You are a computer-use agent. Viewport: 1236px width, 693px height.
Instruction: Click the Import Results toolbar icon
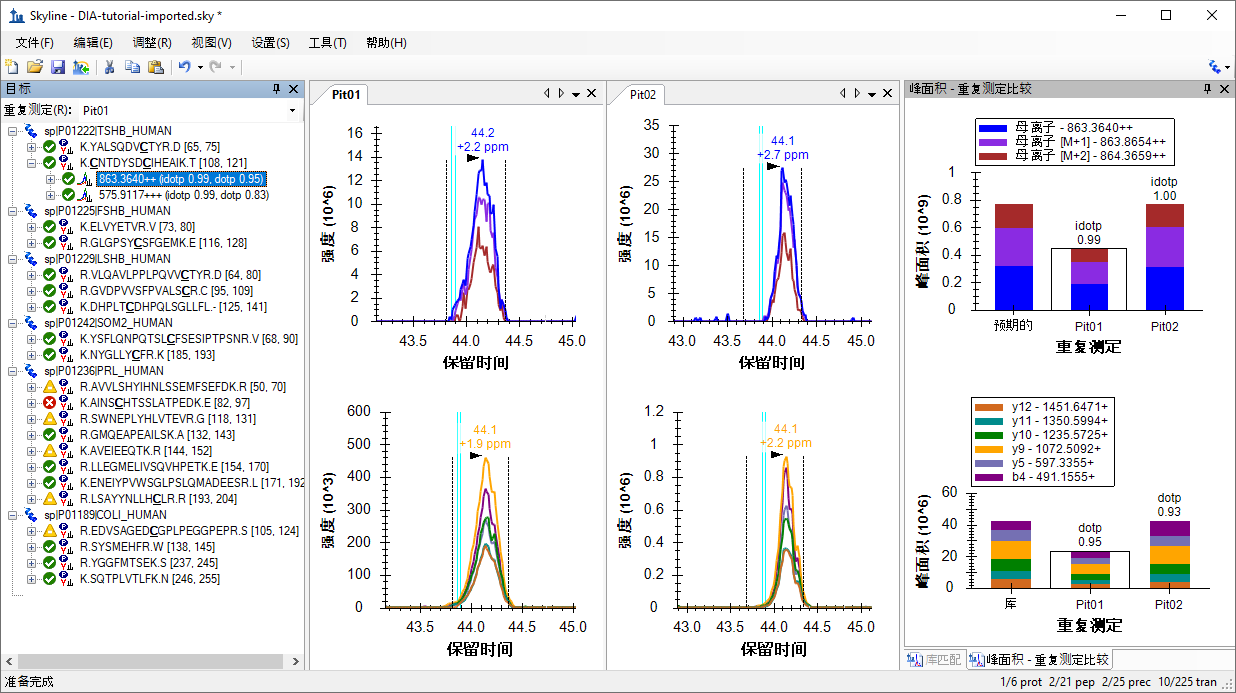click(81, 67)
